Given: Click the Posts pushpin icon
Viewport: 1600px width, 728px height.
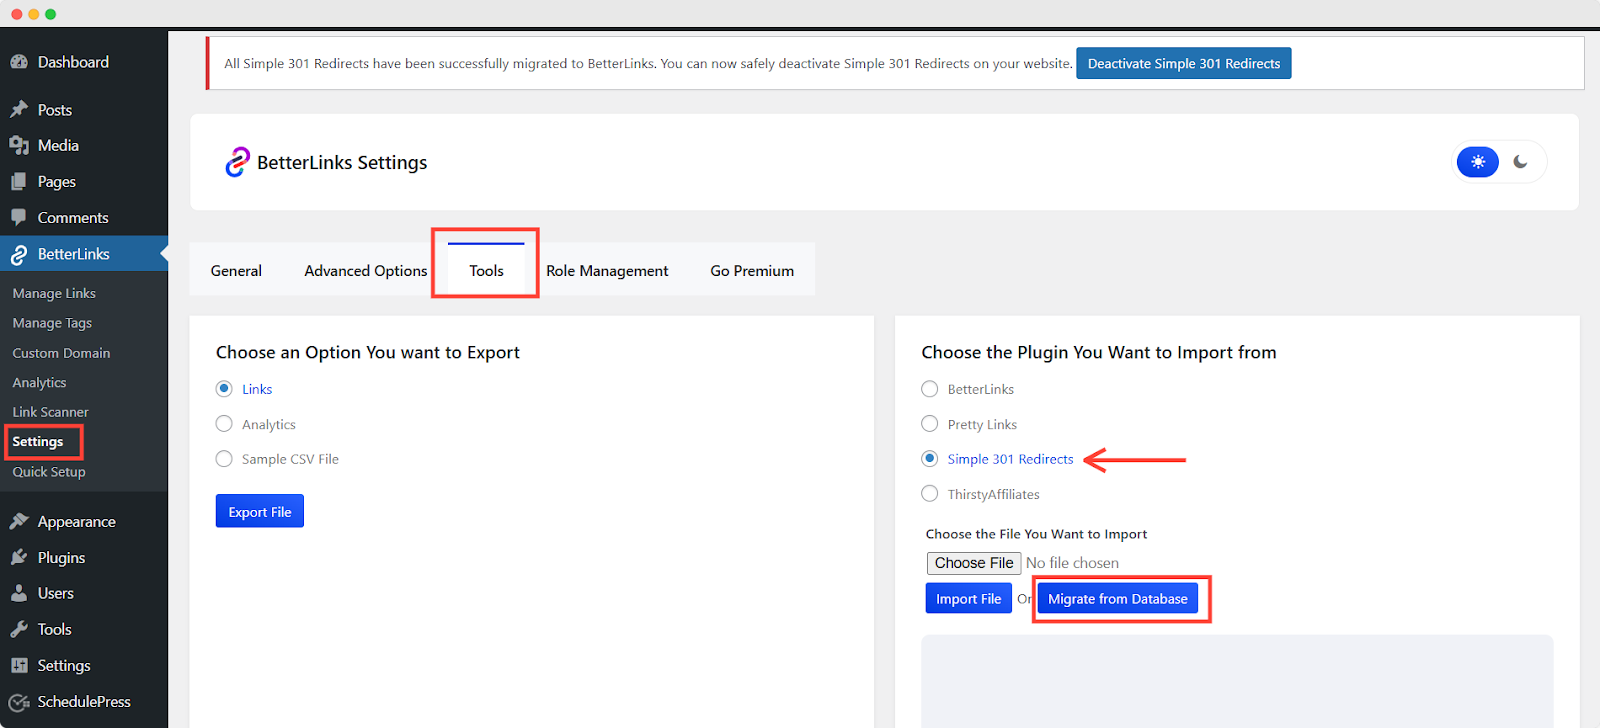Looking at the screenshot, I should coord(19,110).
